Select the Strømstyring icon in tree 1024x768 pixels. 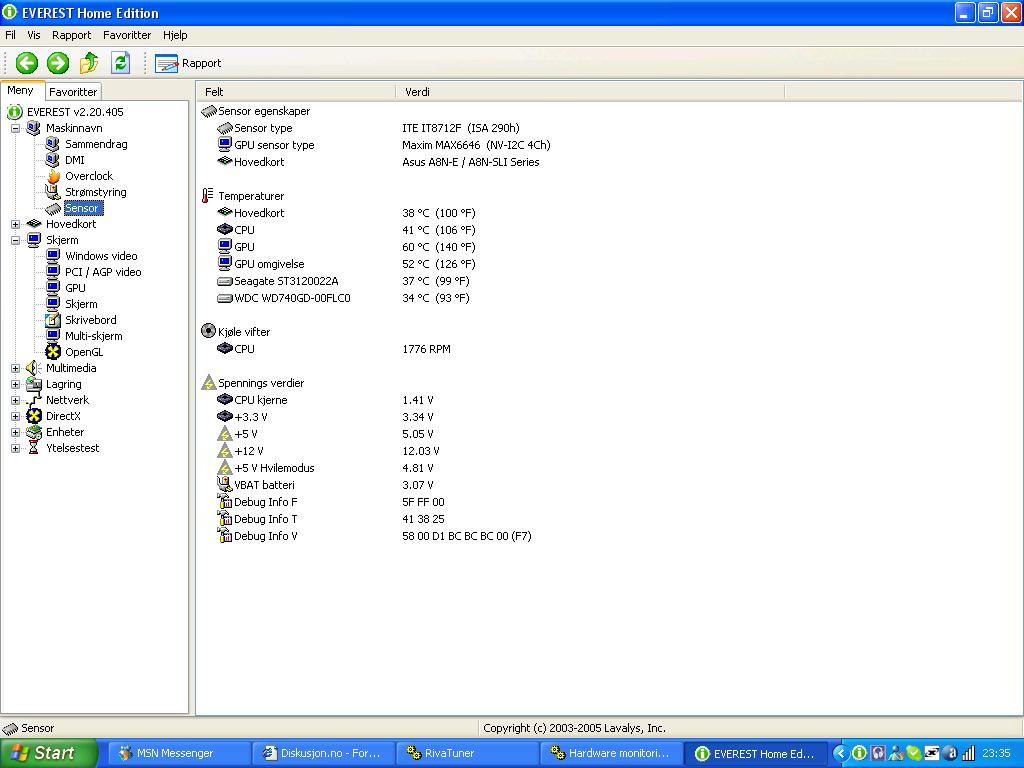pyautogui.click(x=53, y=192)
